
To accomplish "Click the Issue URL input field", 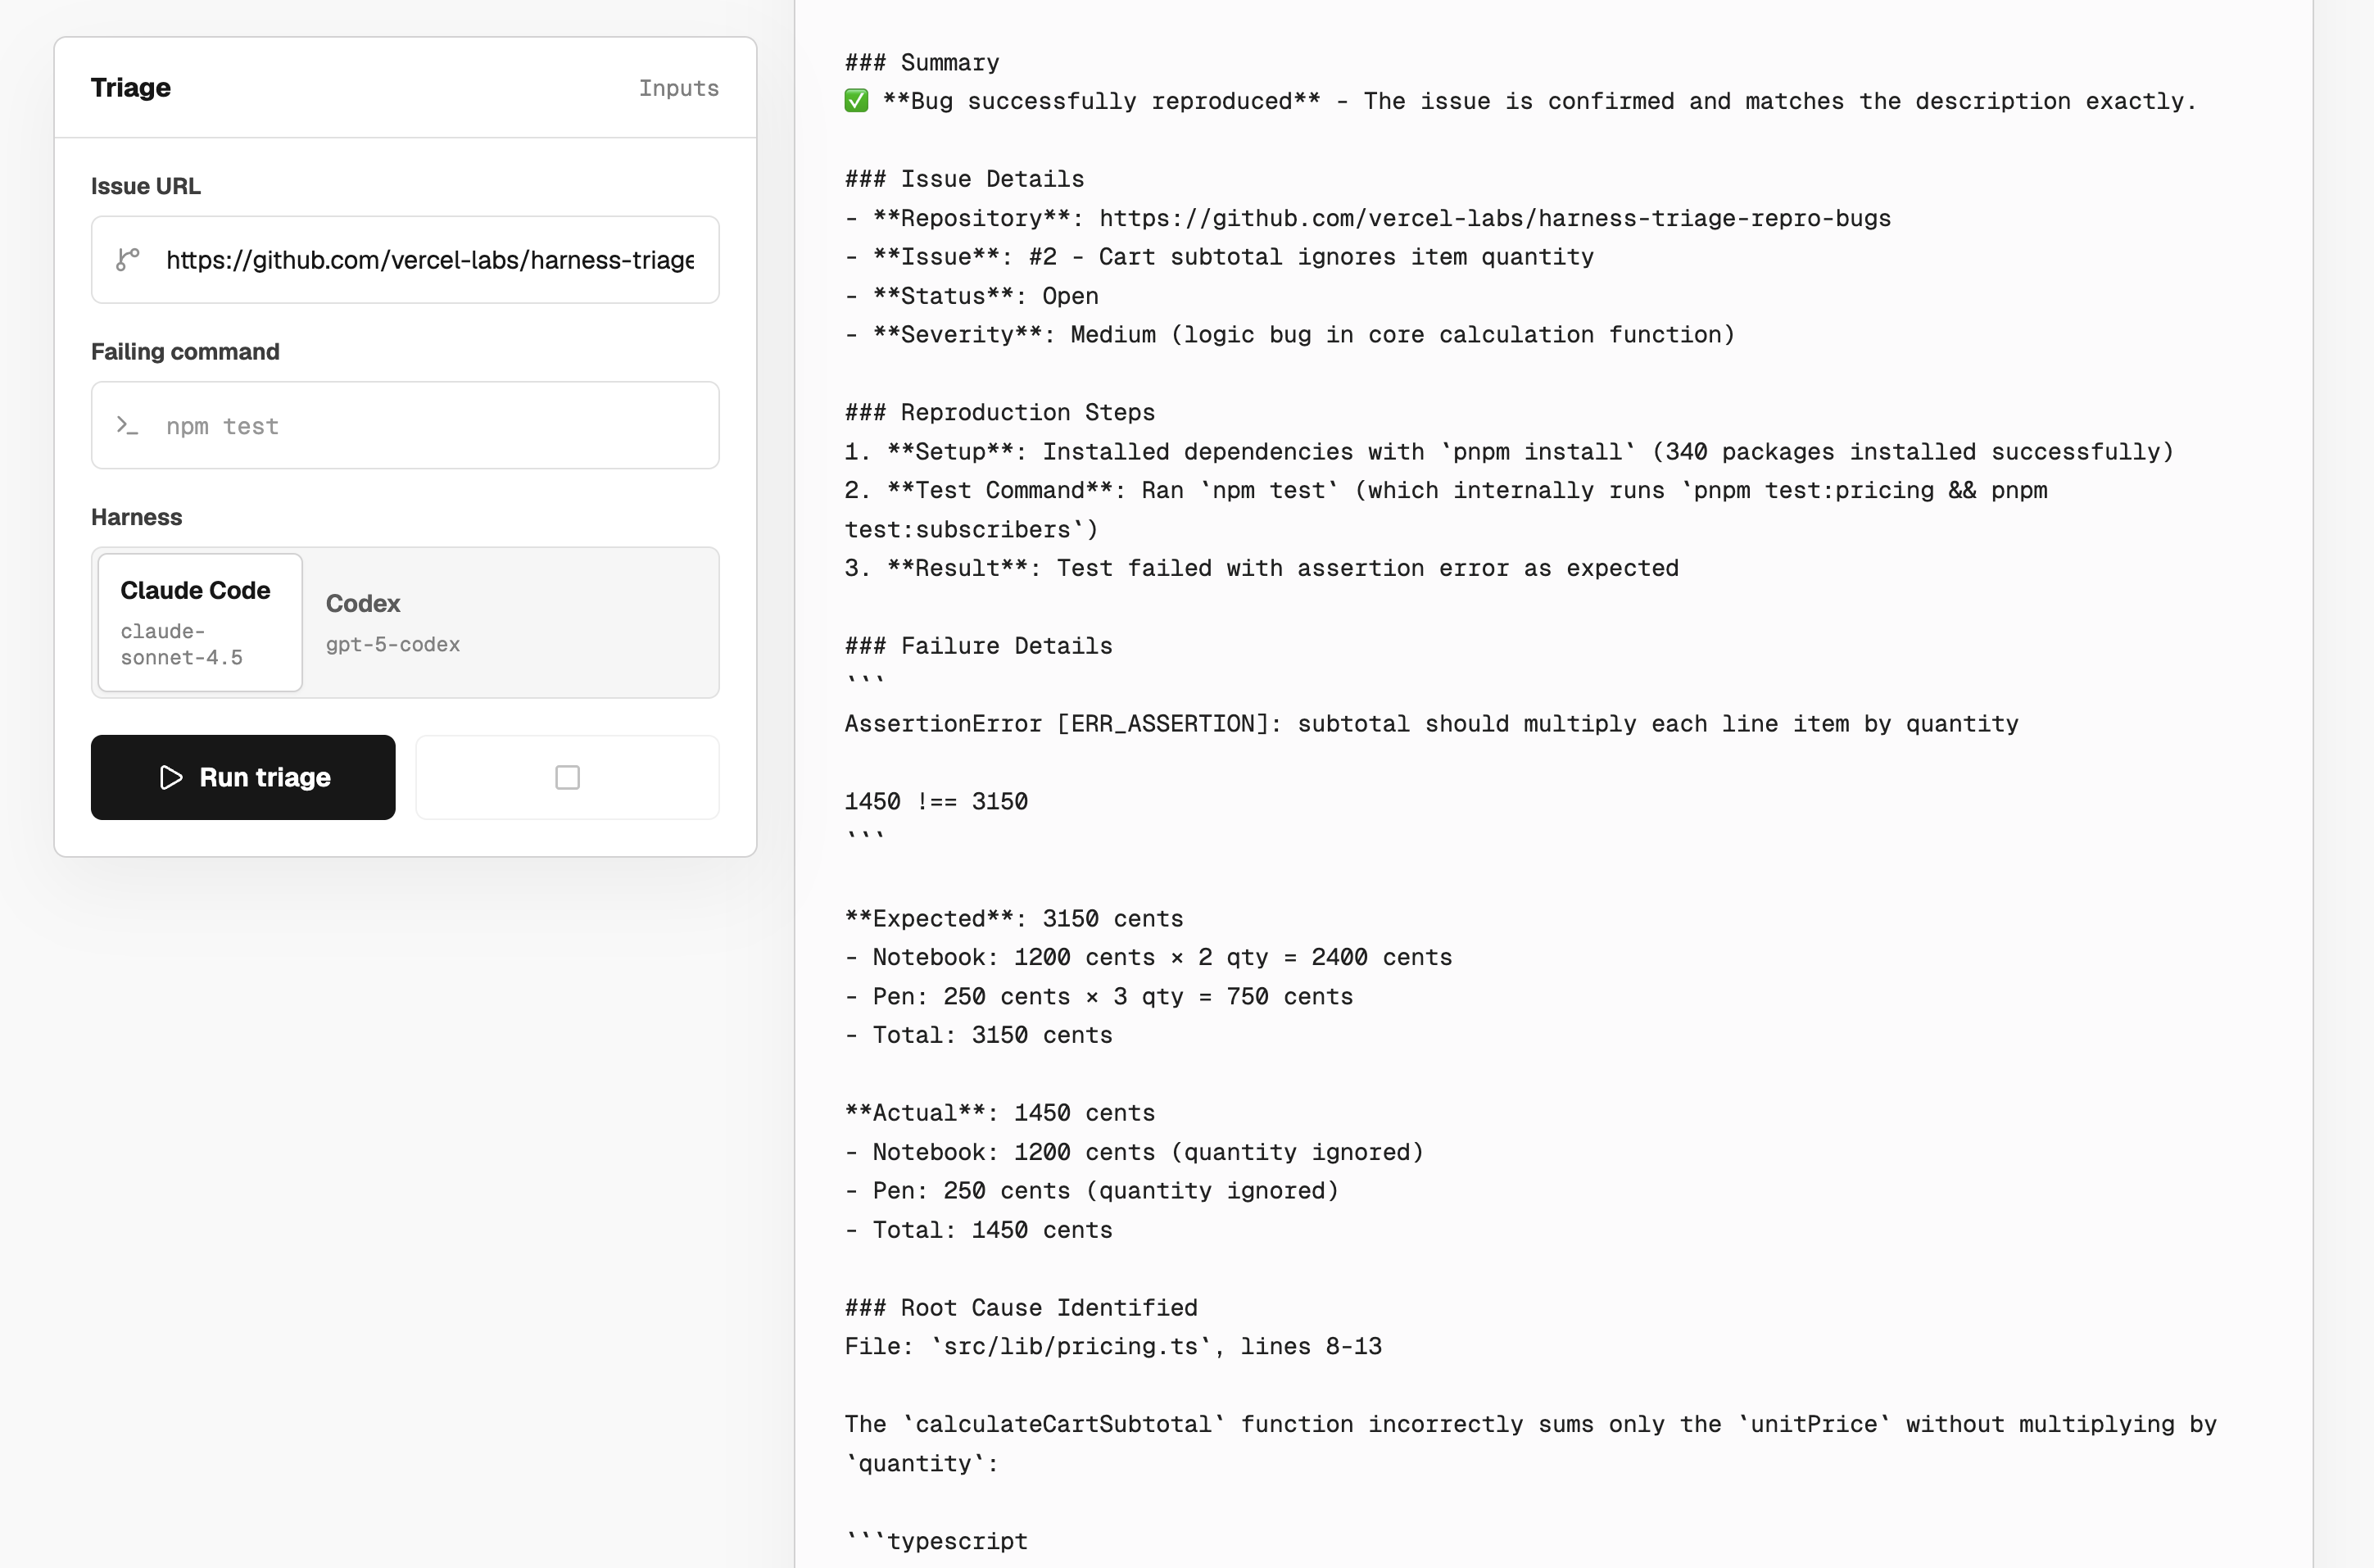I will click(405, 260).
